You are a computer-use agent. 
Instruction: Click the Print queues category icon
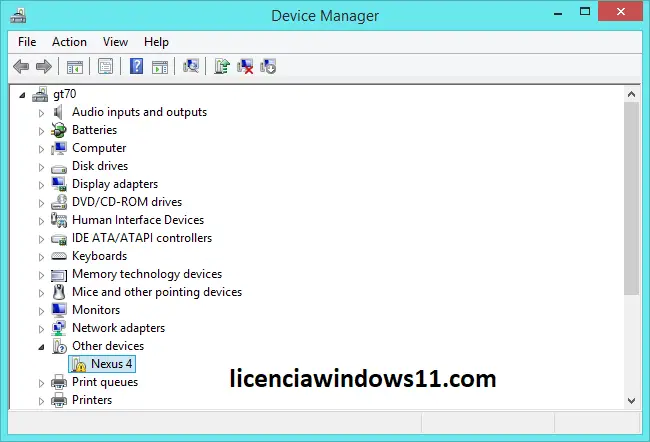[x=59, y=382]
